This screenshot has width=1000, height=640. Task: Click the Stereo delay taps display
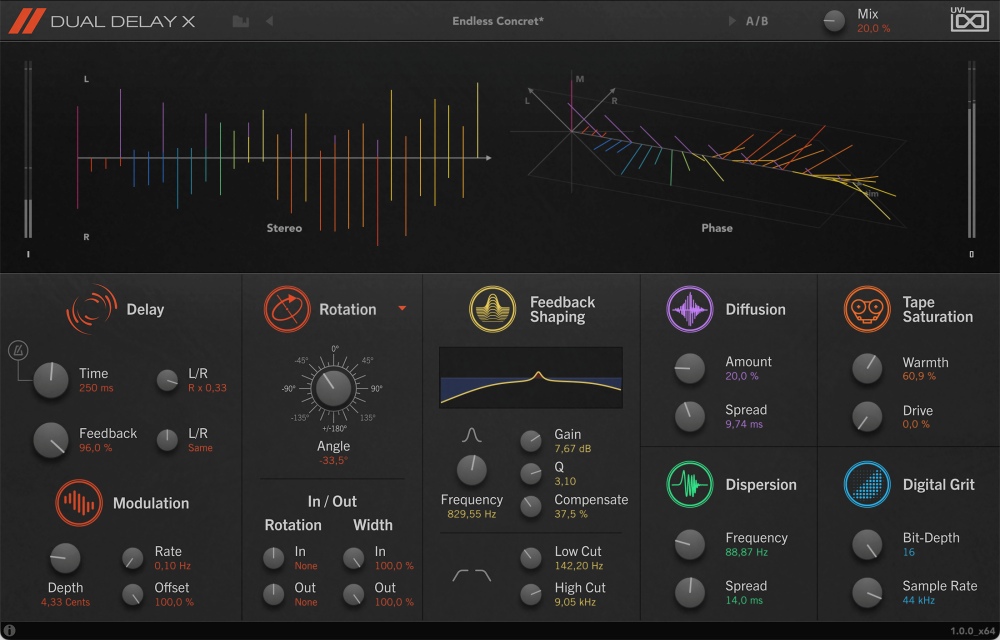[284, 159]
